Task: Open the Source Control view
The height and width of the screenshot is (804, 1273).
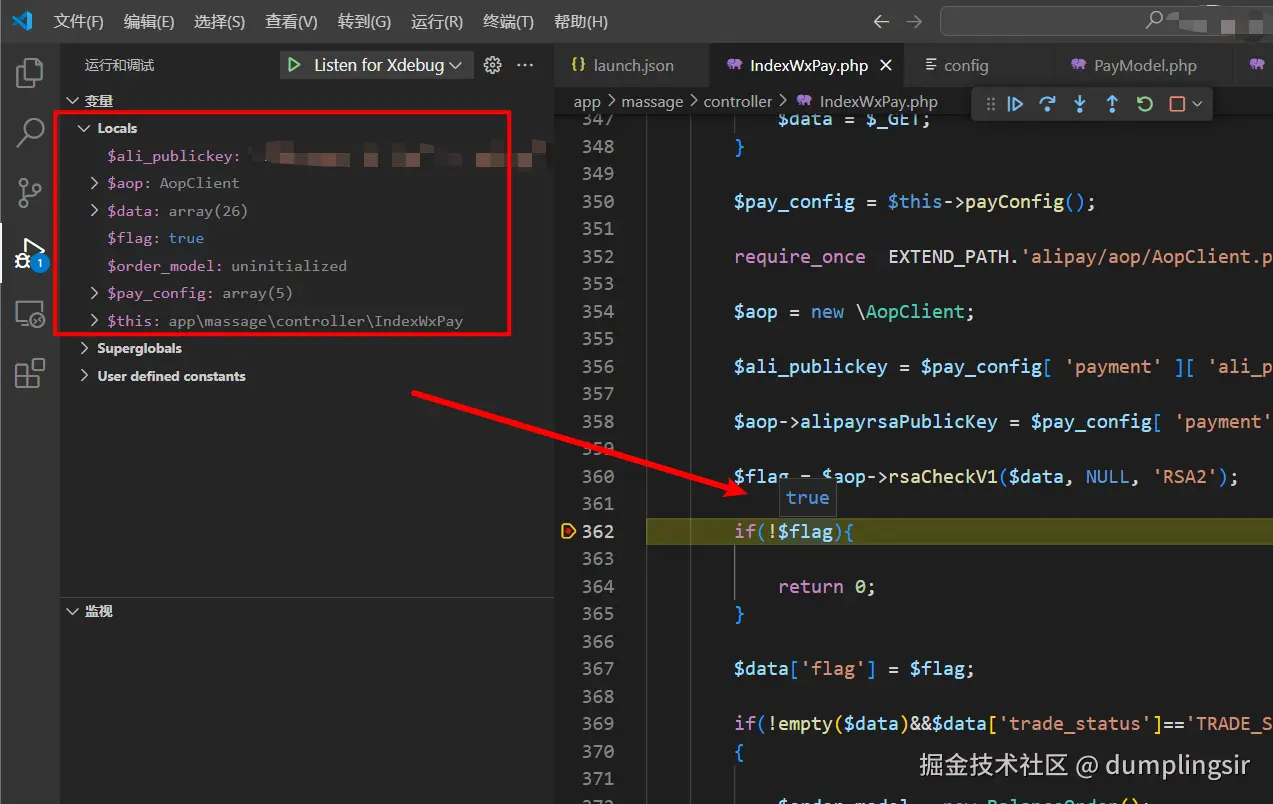Action: pos(30,192)
